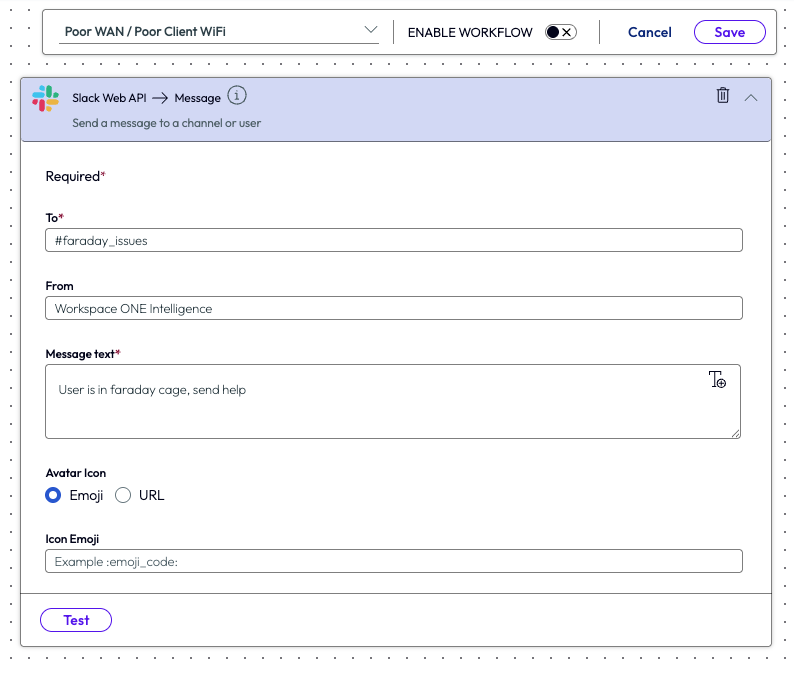
Task: Click the Test button
Action: [76, 620]
